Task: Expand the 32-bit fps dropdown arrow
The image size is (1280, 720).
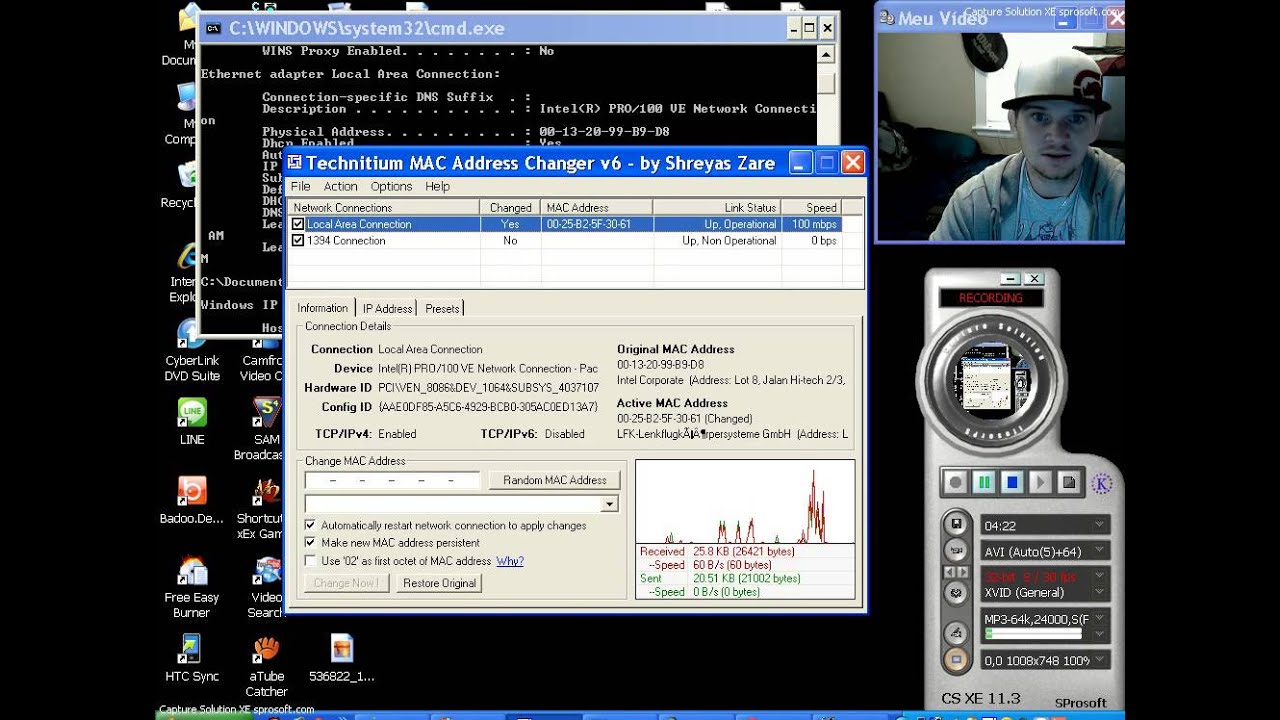Action: [1099, 576]
